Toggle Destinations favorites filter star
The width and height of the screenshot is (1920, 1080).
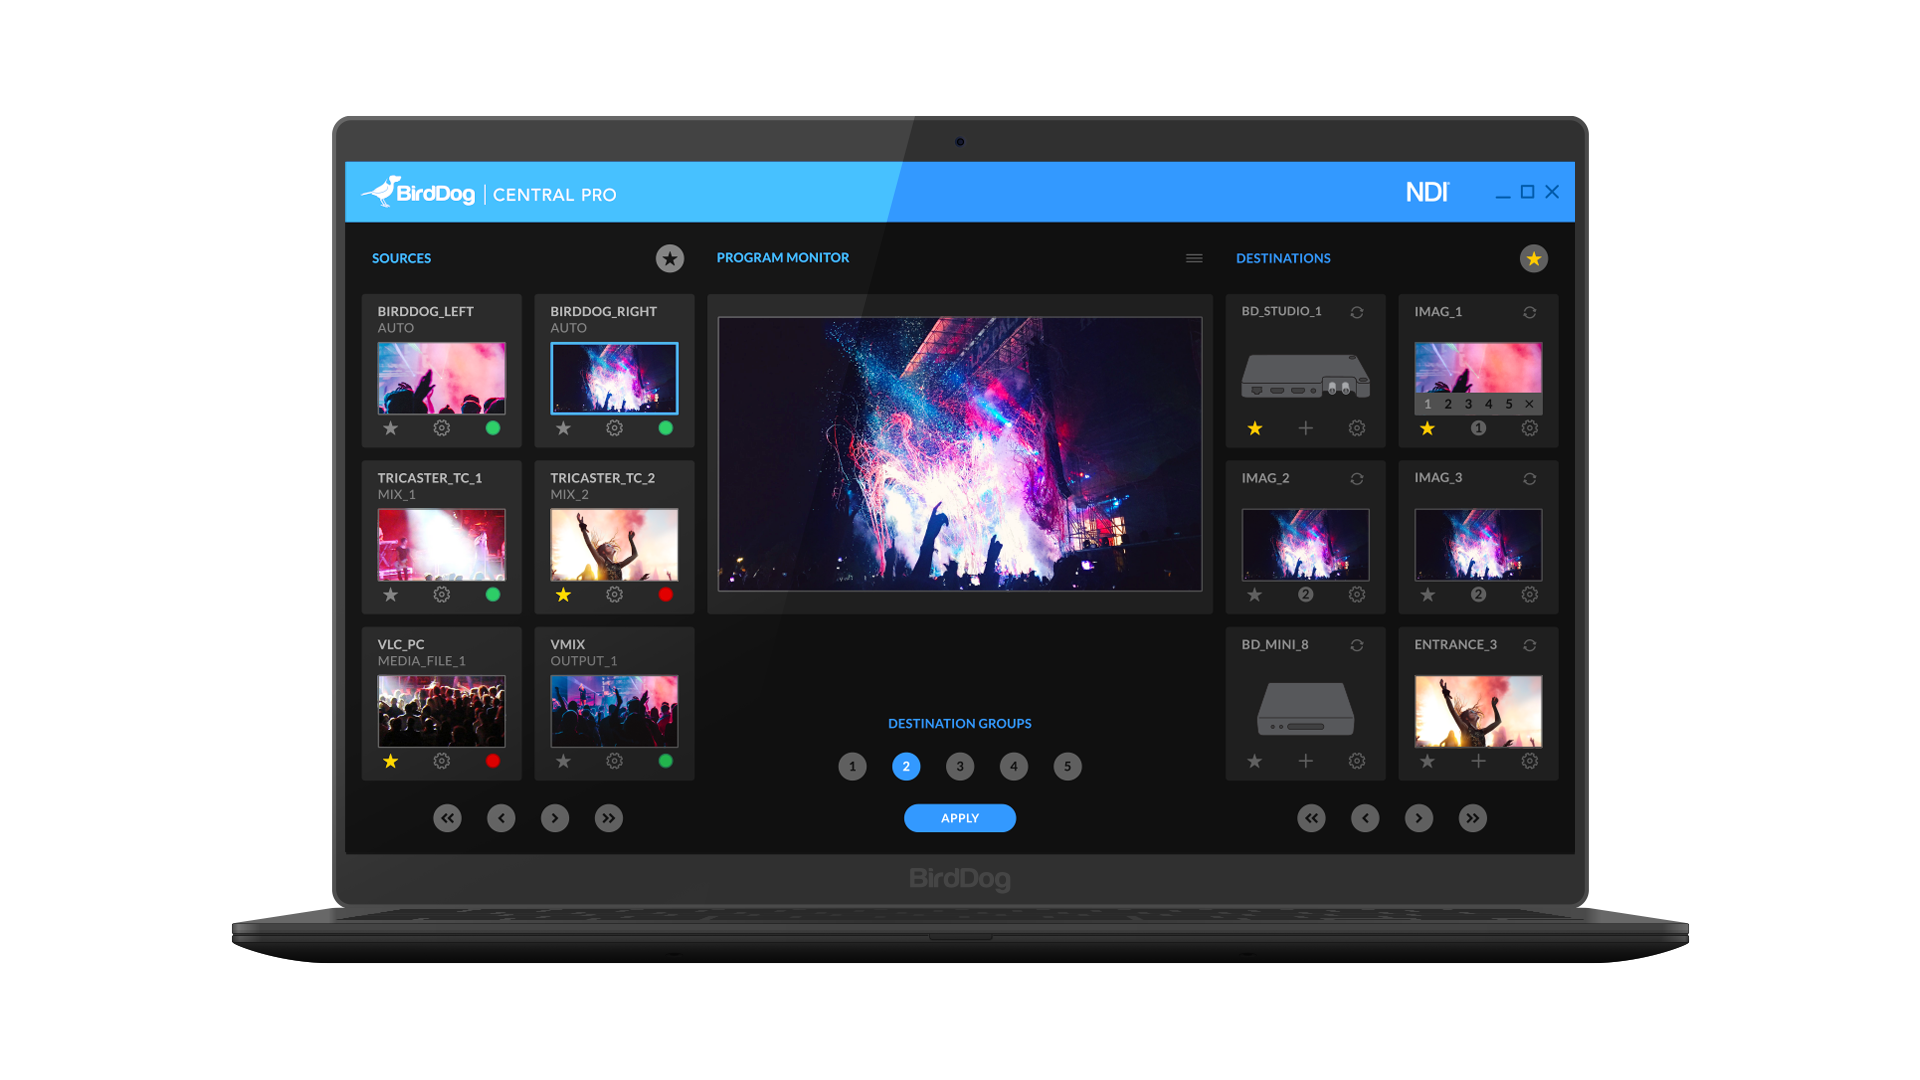click(x=1534, y=259)
